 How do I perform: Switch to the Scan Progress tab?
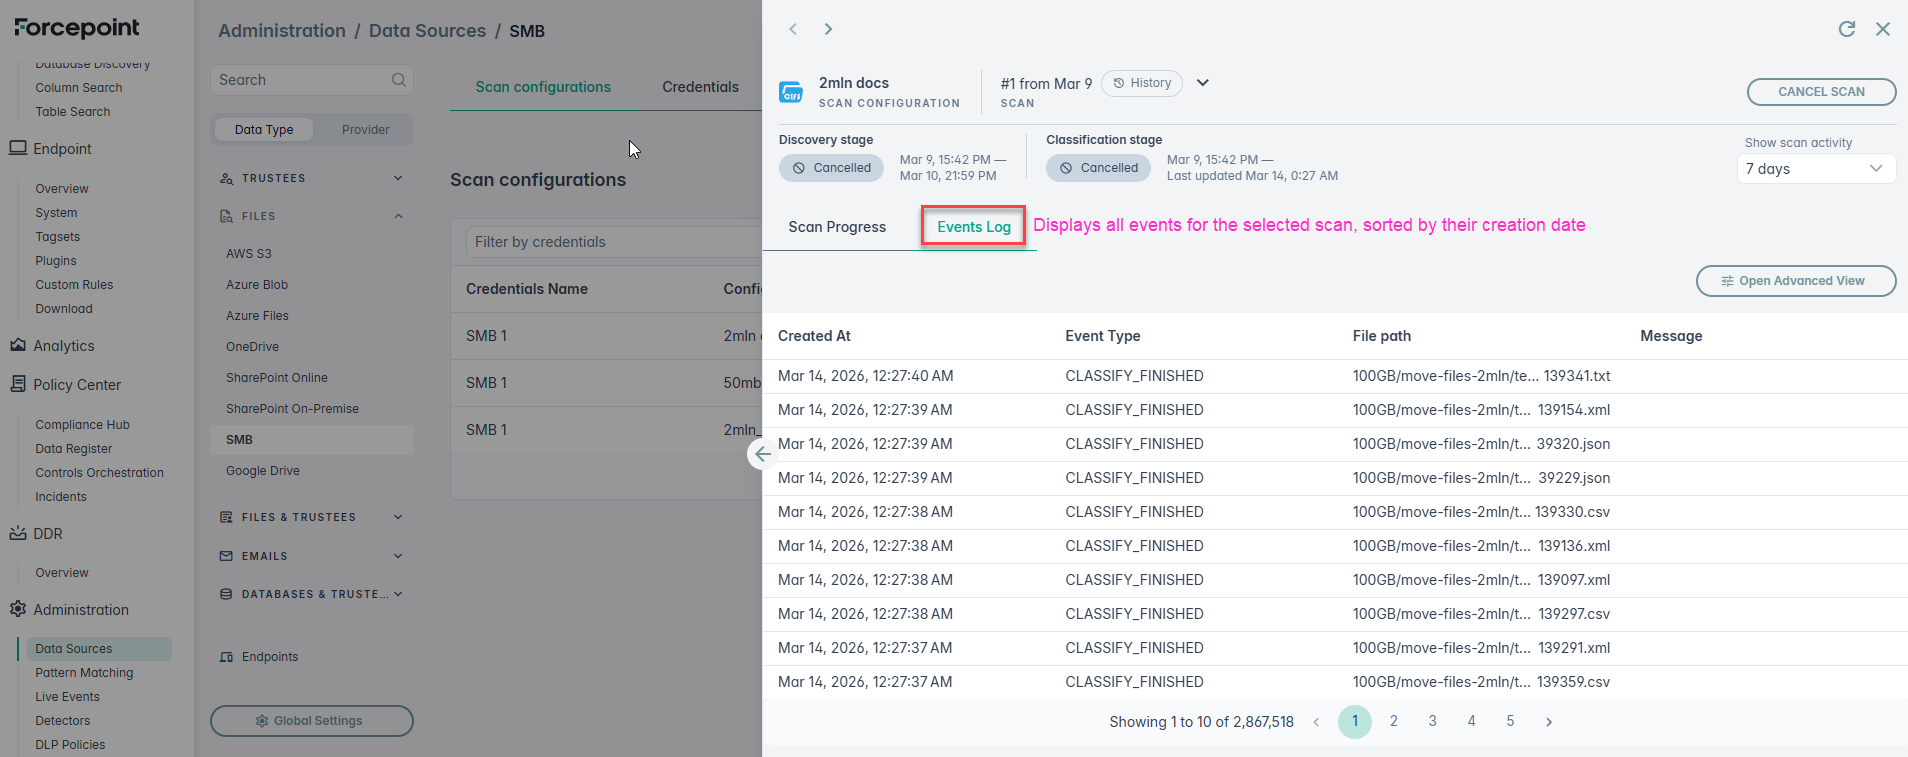(x=837, y=227)
